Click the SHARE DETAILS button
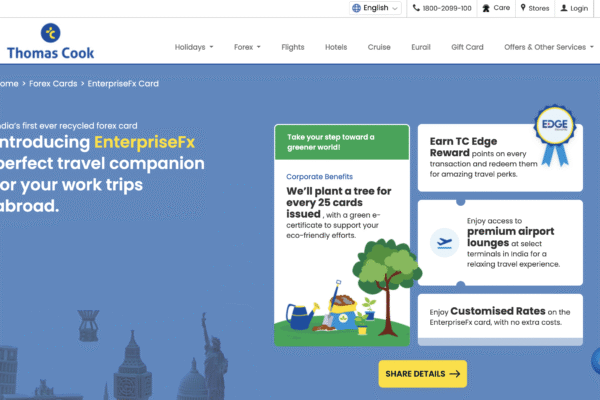 point(423,374)
